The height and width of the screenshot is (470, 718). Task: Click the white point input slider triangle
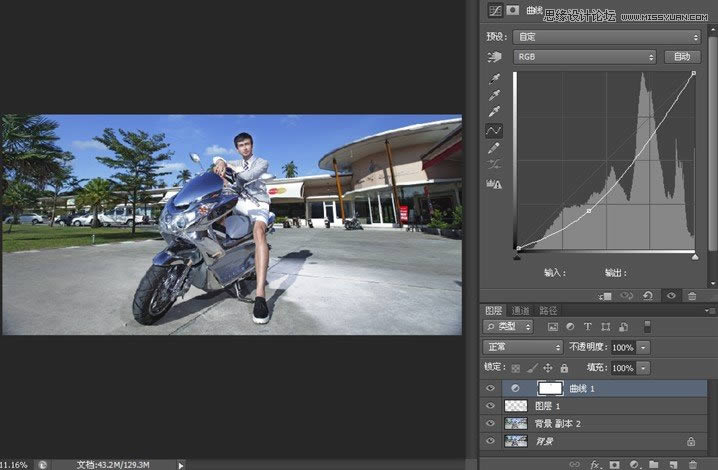[695, 257]
